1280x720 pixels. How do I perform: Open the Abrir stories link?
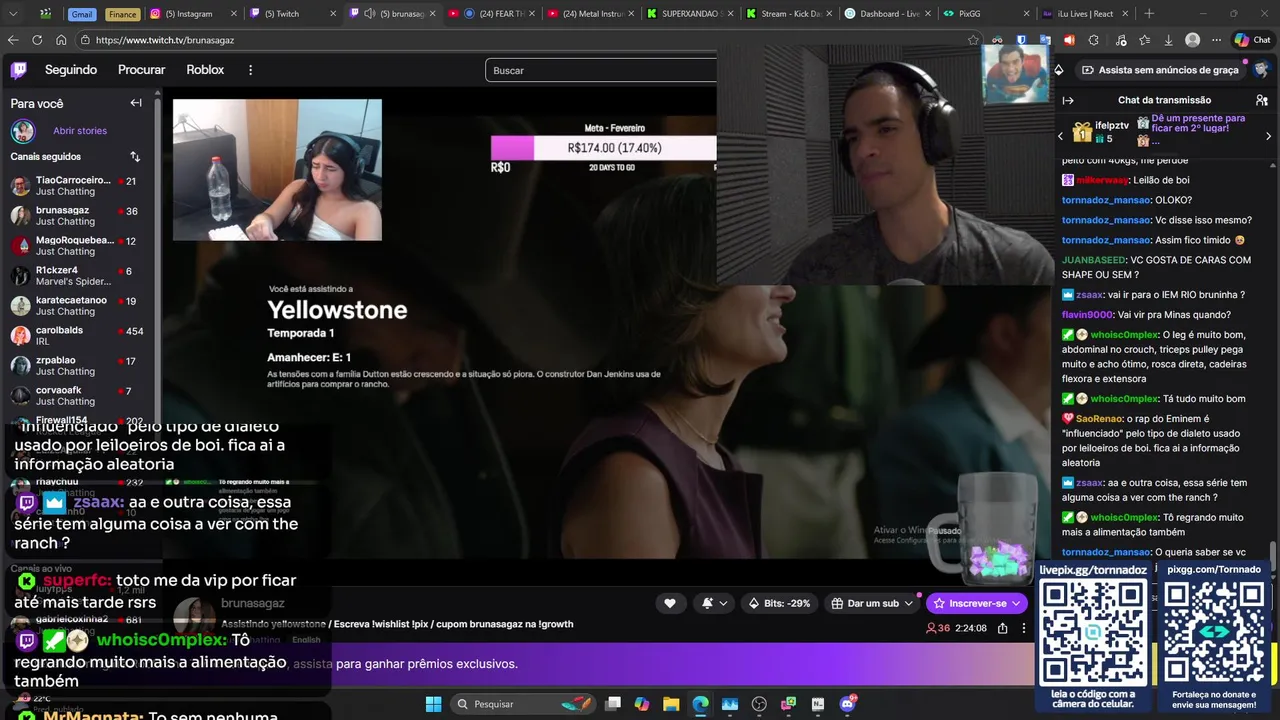pyautogui.click(x=80, y=131)
